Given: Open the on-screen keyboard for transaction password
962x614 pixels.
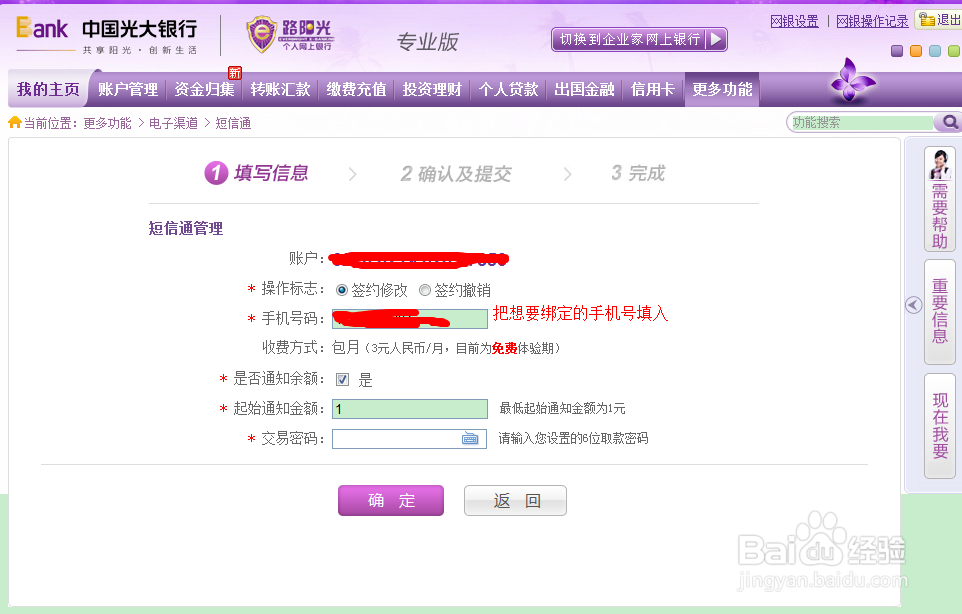Looking at the screenshot, I should point(470,438).
